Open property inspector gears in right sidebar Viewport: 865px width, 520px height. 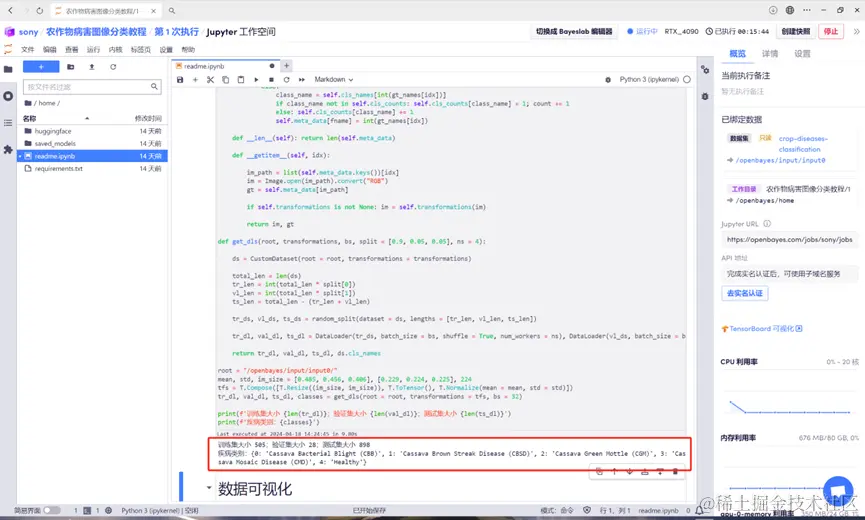705,69
